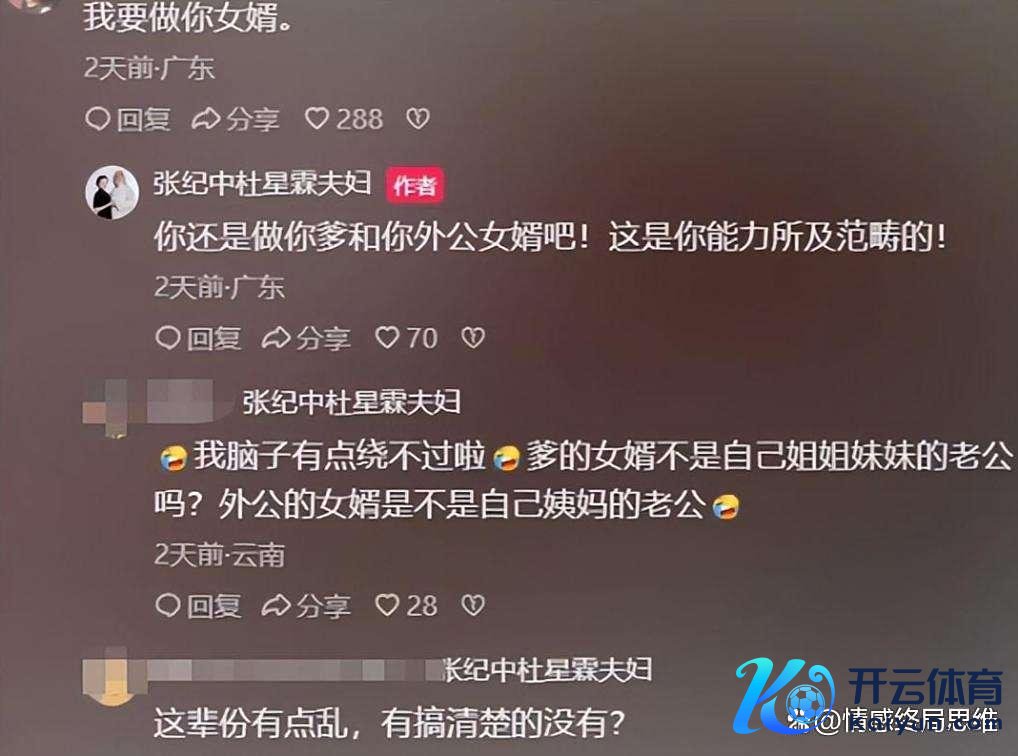The image size is (1018, 756).
Task: Share the Yunnan comment with 28 likes
Action: pyautogui.click(x=306, y=606)
